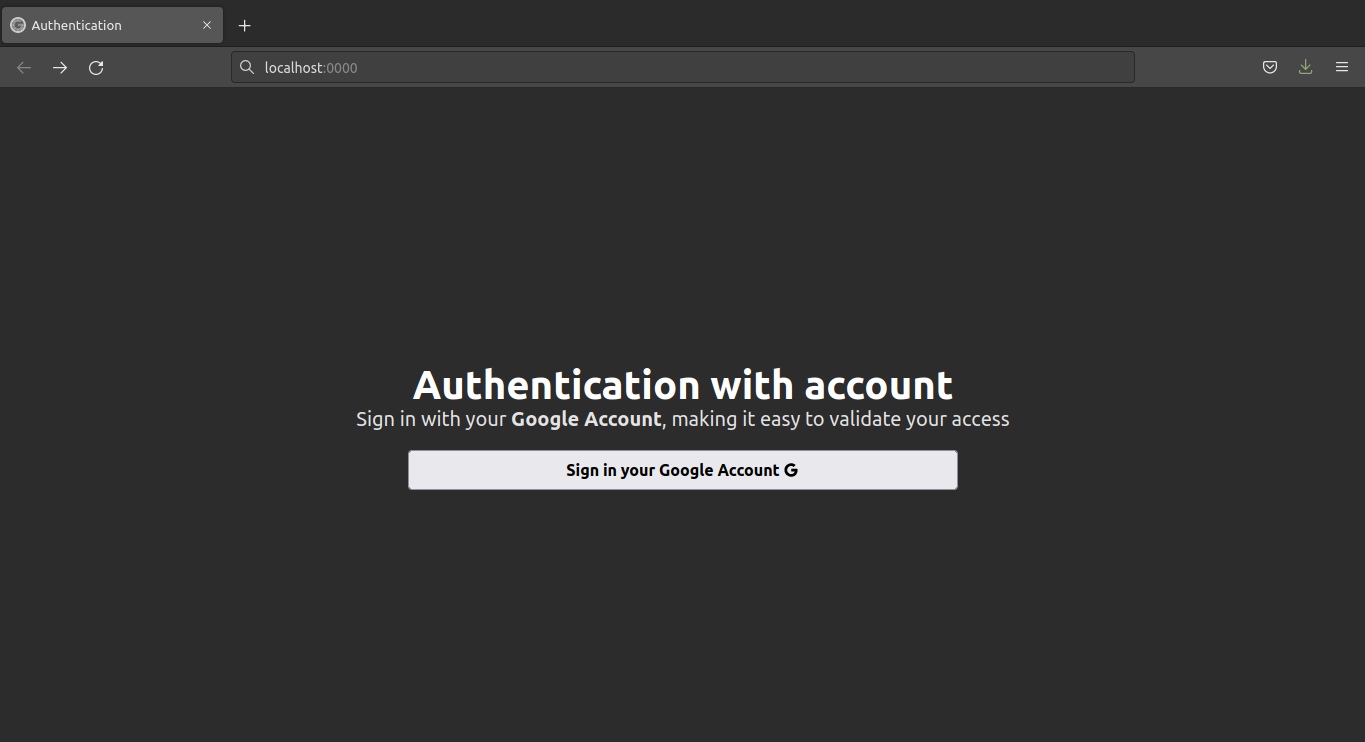Click the privacy shield icon
1365x742 pixels.
(x=1269, y=67)
